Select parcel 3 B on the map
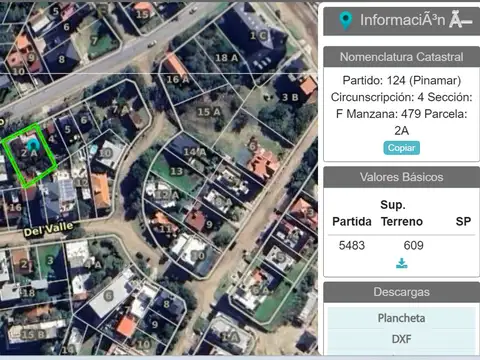 click(x=290, y=97)
